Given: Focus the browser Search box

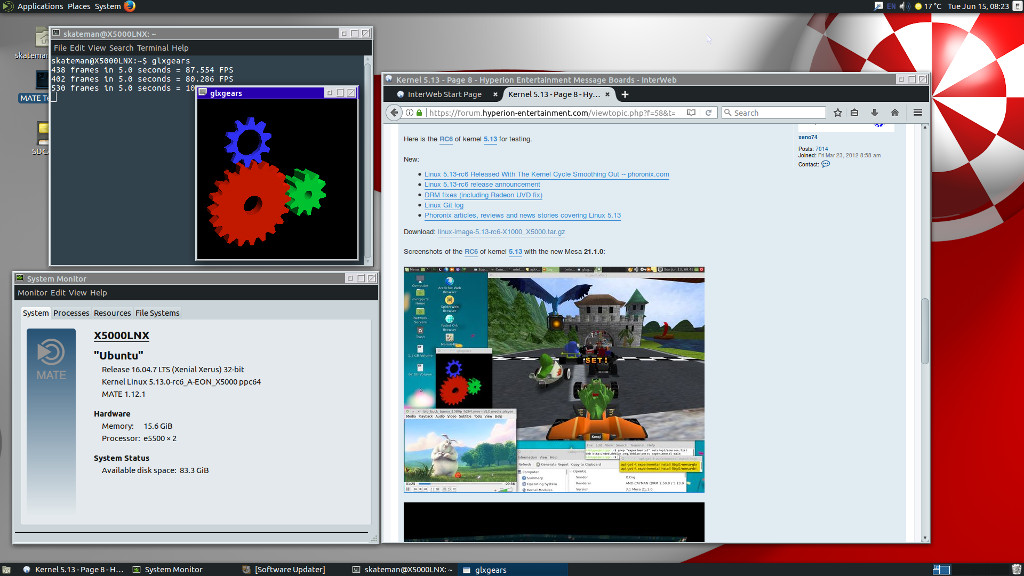Looking at the screenshot, I should pyautogui.click(x=774, y=112).
